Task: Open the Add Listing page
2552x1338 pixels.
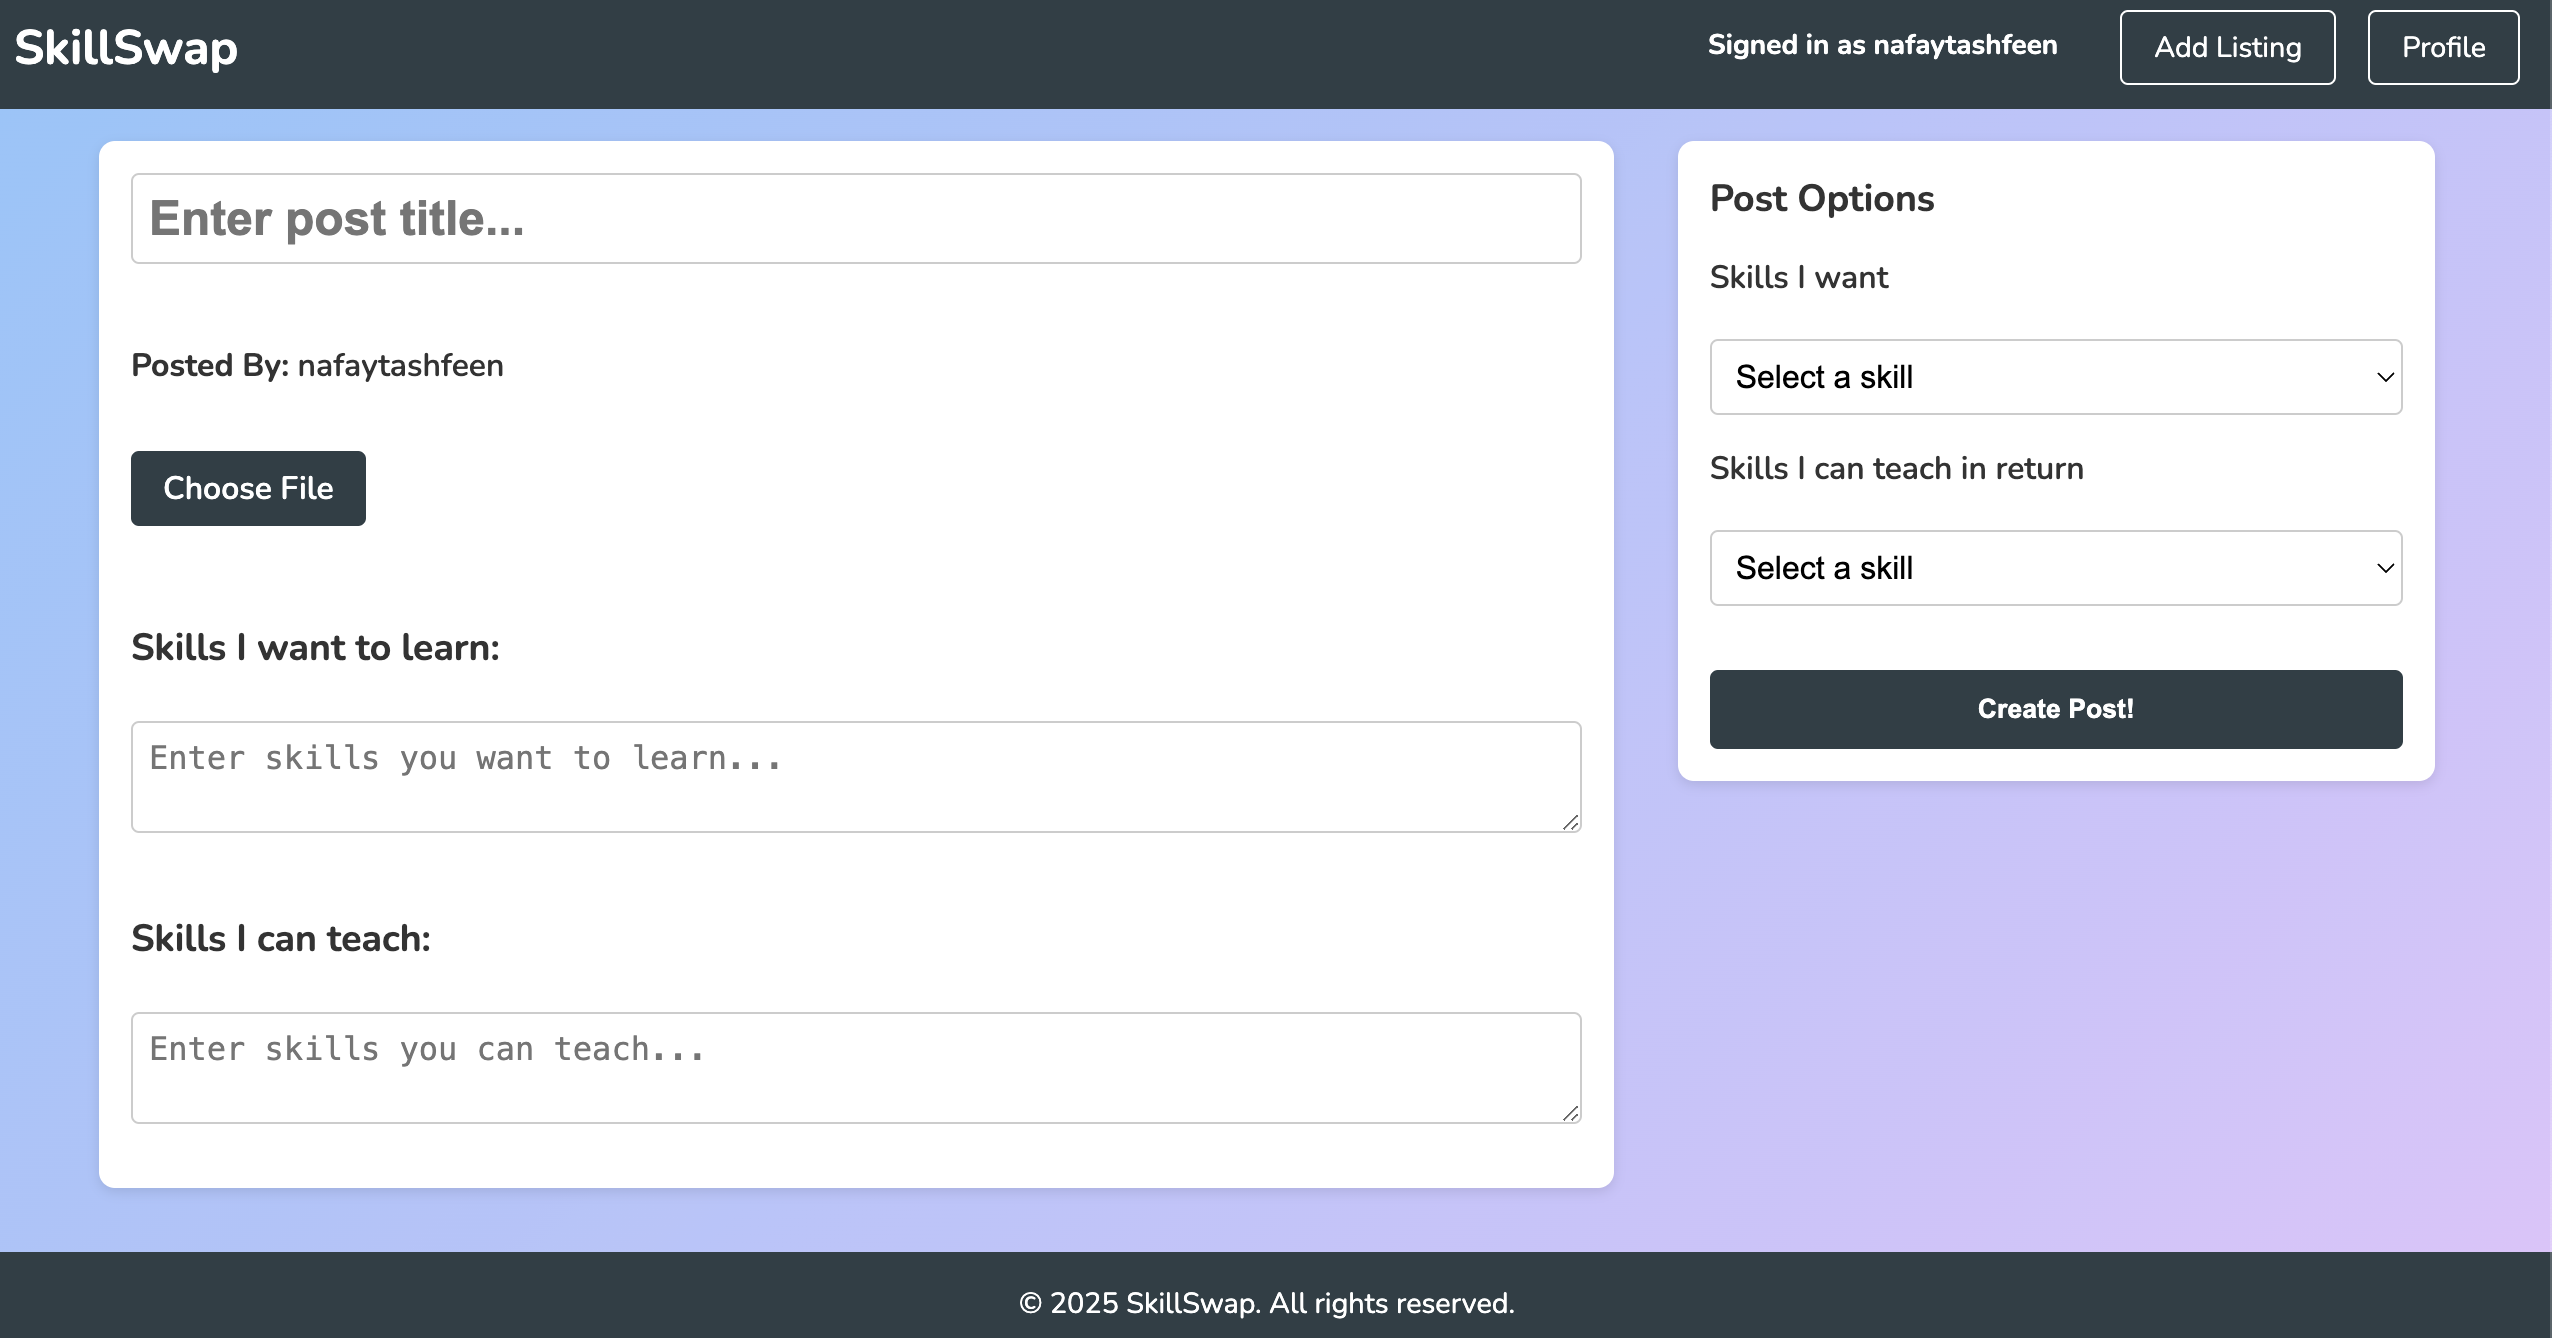Action: tap(2227, 48)
